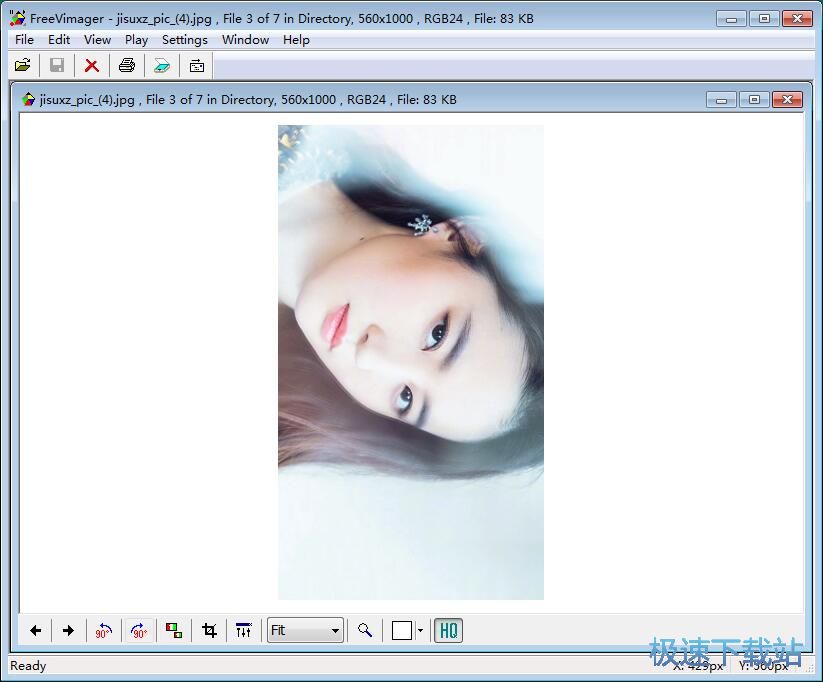Screen dimensions: 823x682
Task: Open the Play menu
Action: point(136,40)
